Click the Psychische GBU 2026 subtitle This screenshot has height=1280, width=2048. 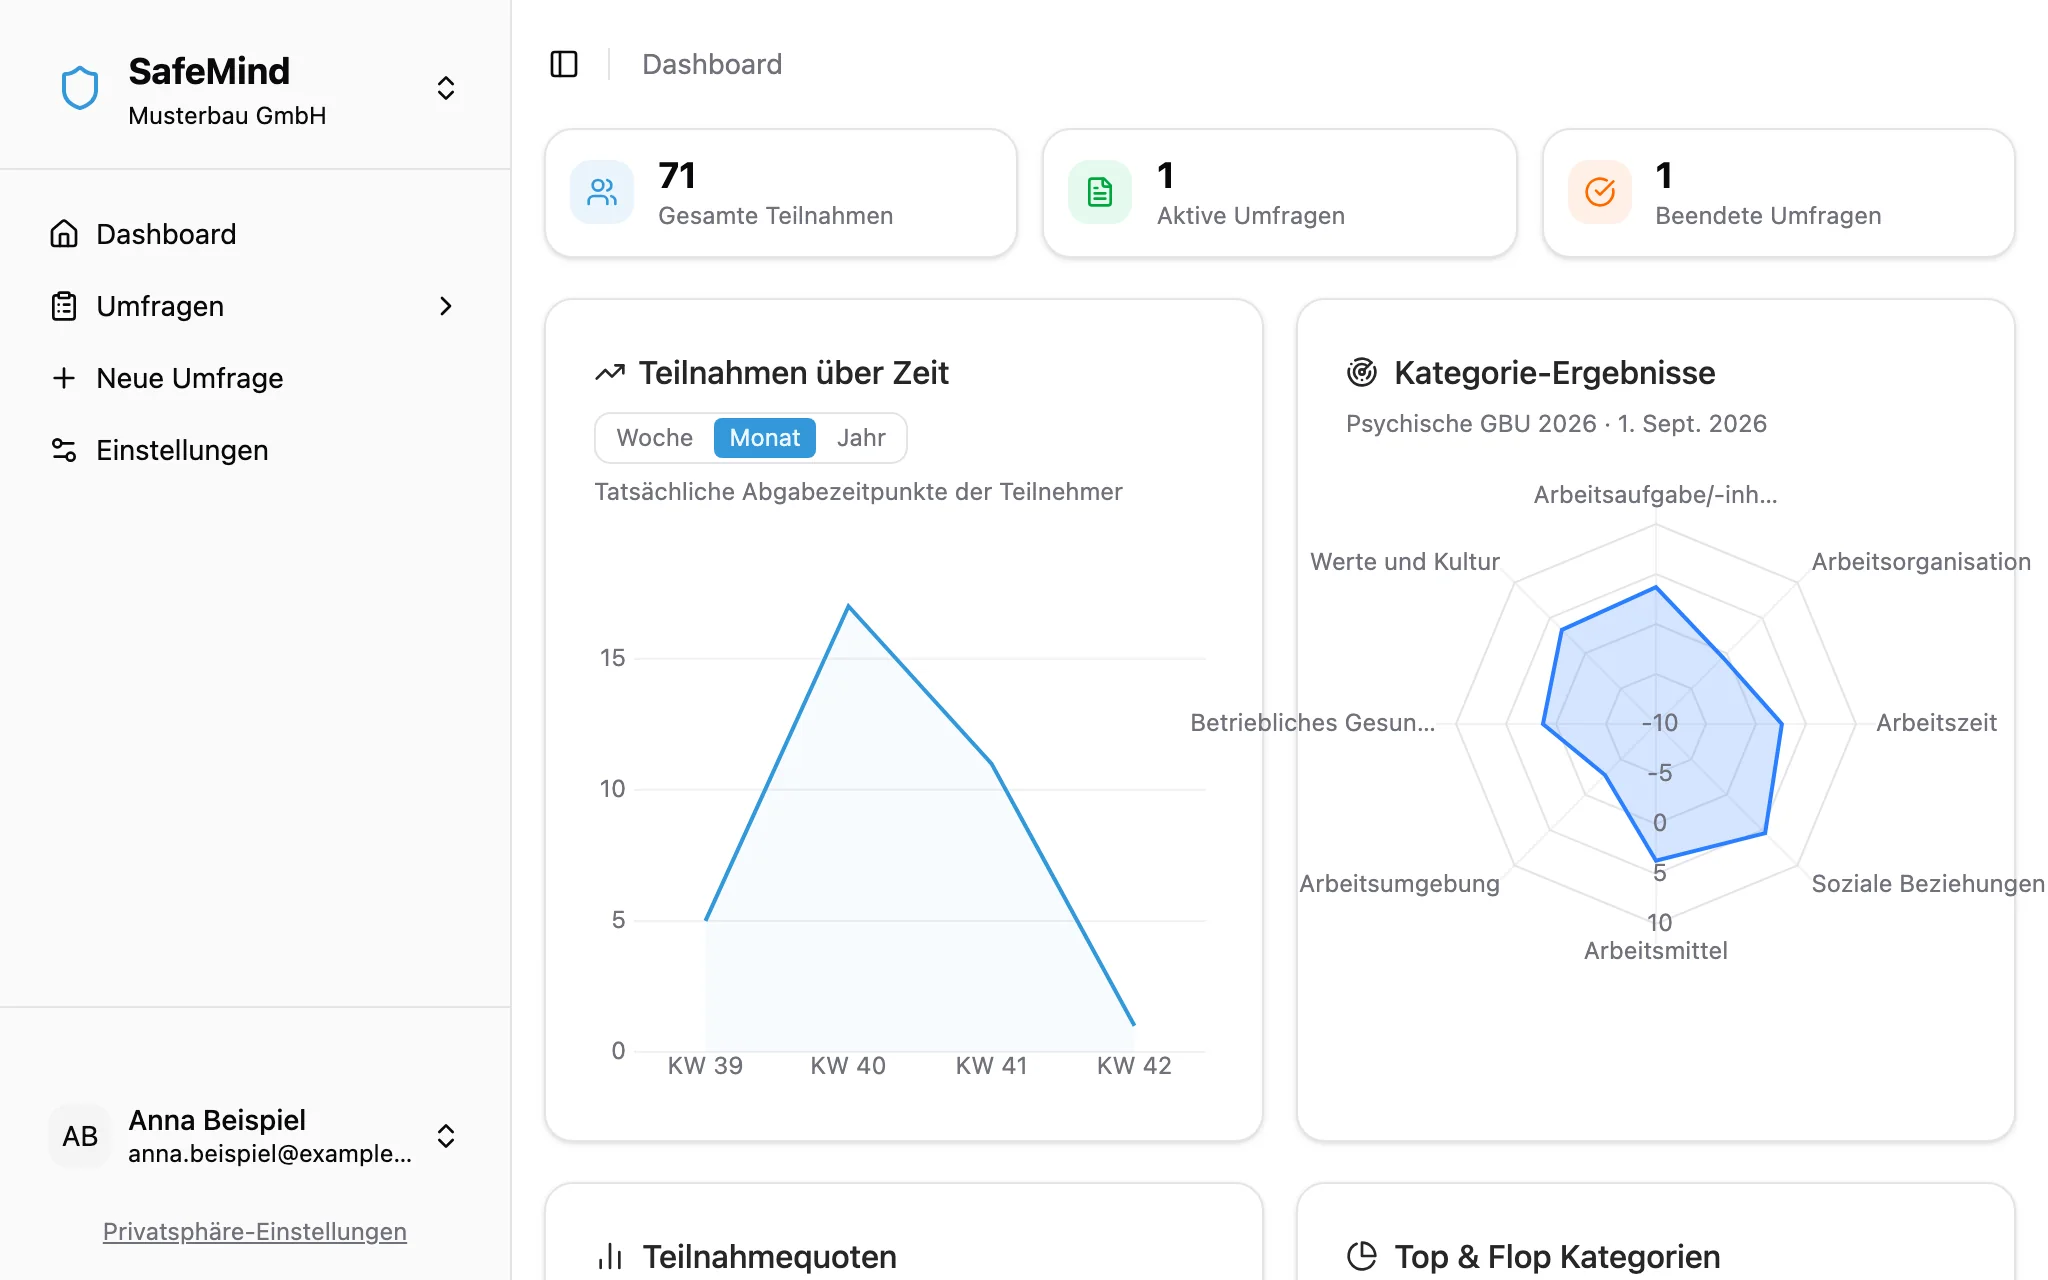point(1556,424)
